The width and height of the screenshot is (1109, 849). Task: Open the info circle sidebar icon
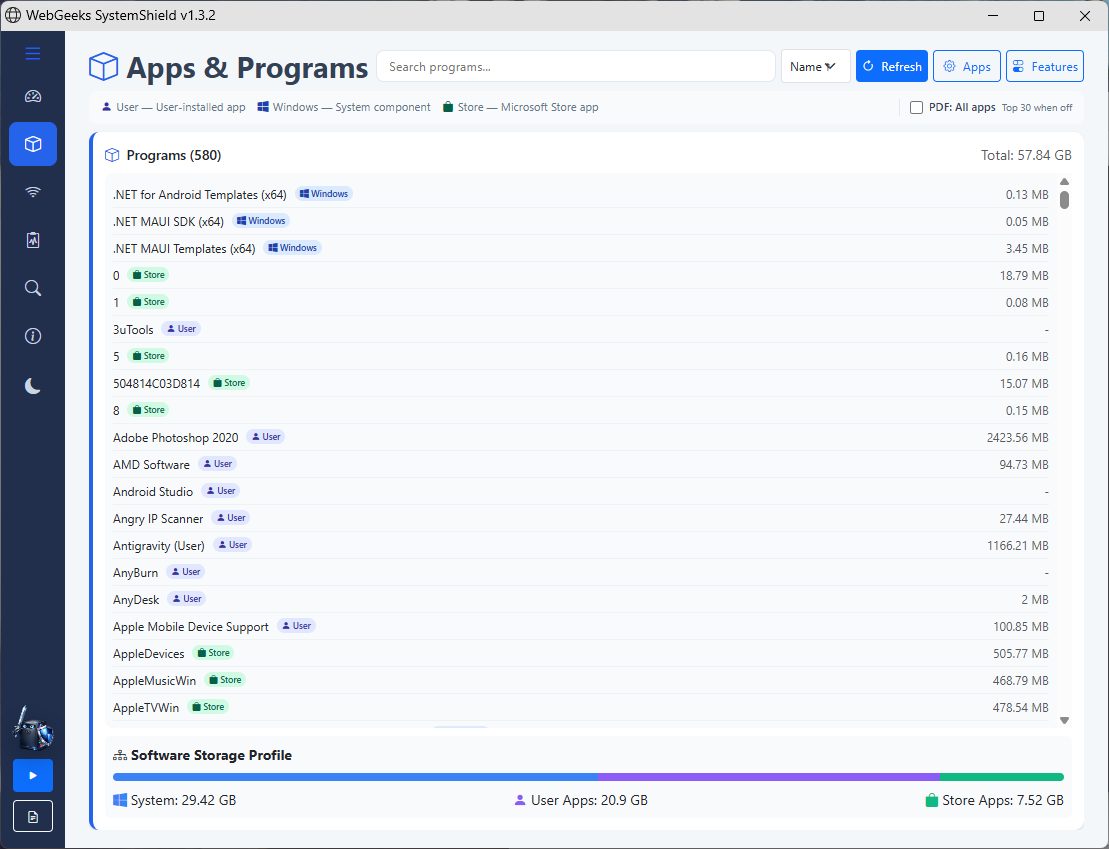33,336
